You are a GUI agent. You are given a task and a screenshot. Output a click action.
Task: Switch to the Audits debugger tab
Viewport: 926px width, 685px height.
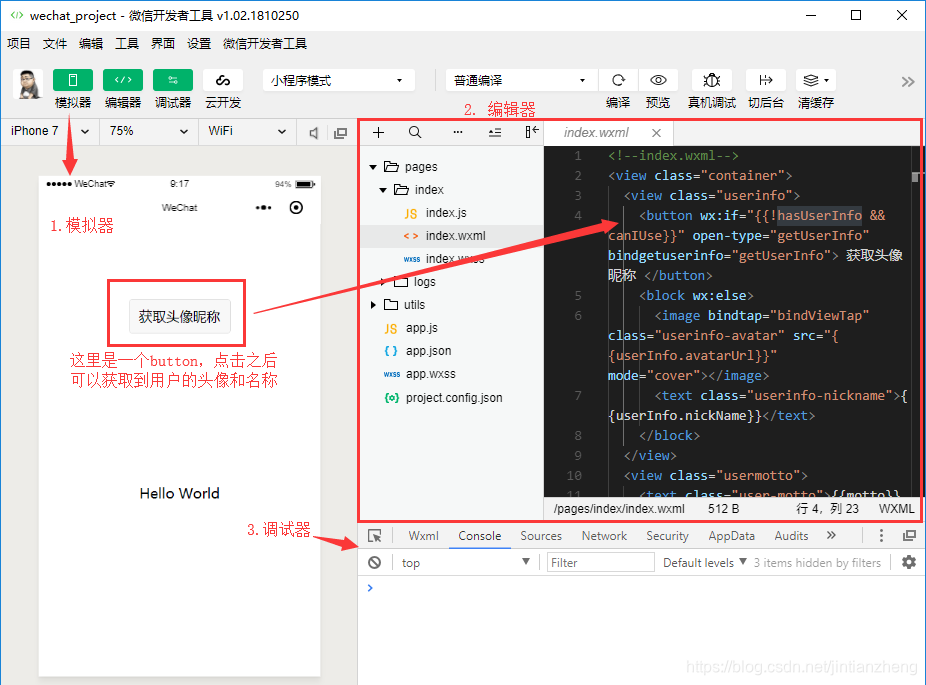click(x=791, y=536)
